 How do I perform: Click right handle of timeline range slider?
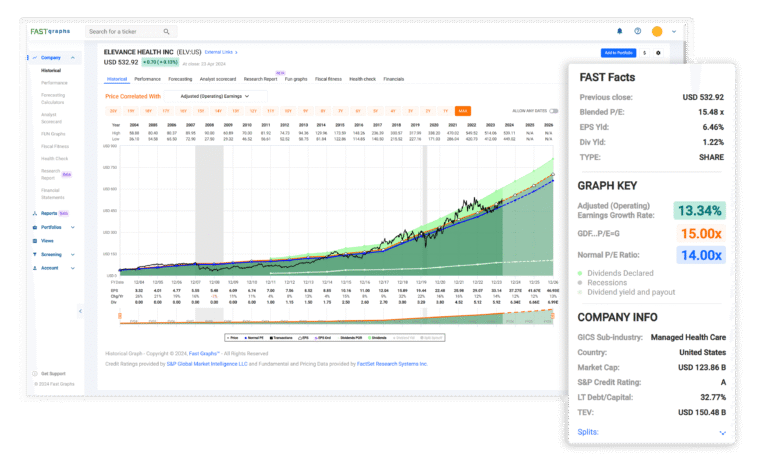pos(552,316)
